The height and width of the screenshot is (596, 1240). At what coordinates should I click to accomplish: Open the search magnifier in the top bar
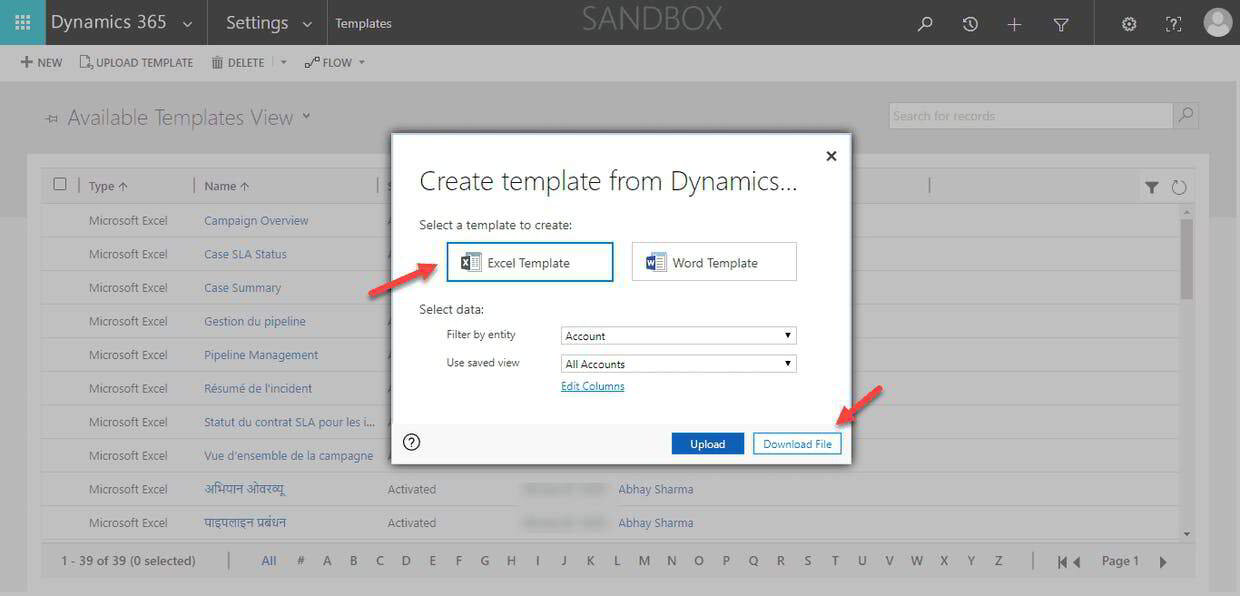coord(924,23)
